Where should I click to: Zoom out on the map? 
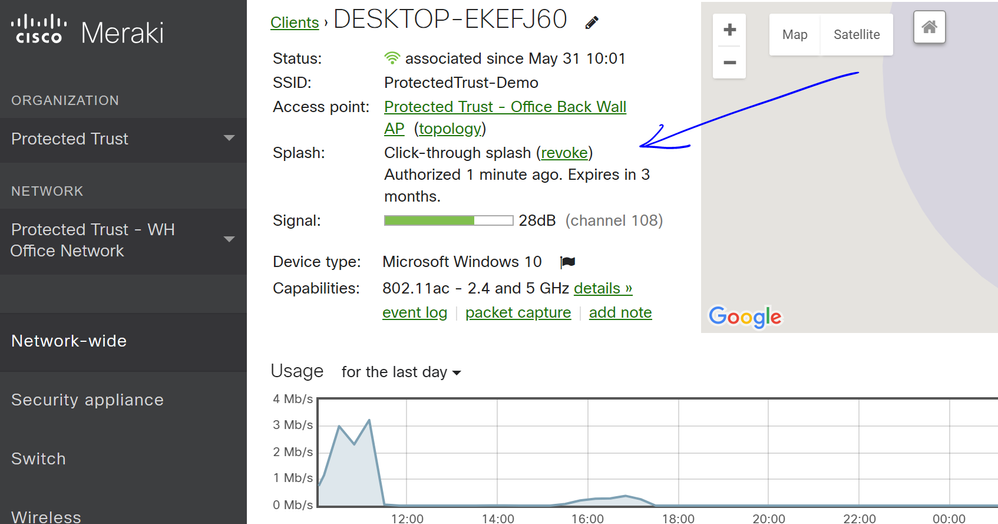point(729,62)
